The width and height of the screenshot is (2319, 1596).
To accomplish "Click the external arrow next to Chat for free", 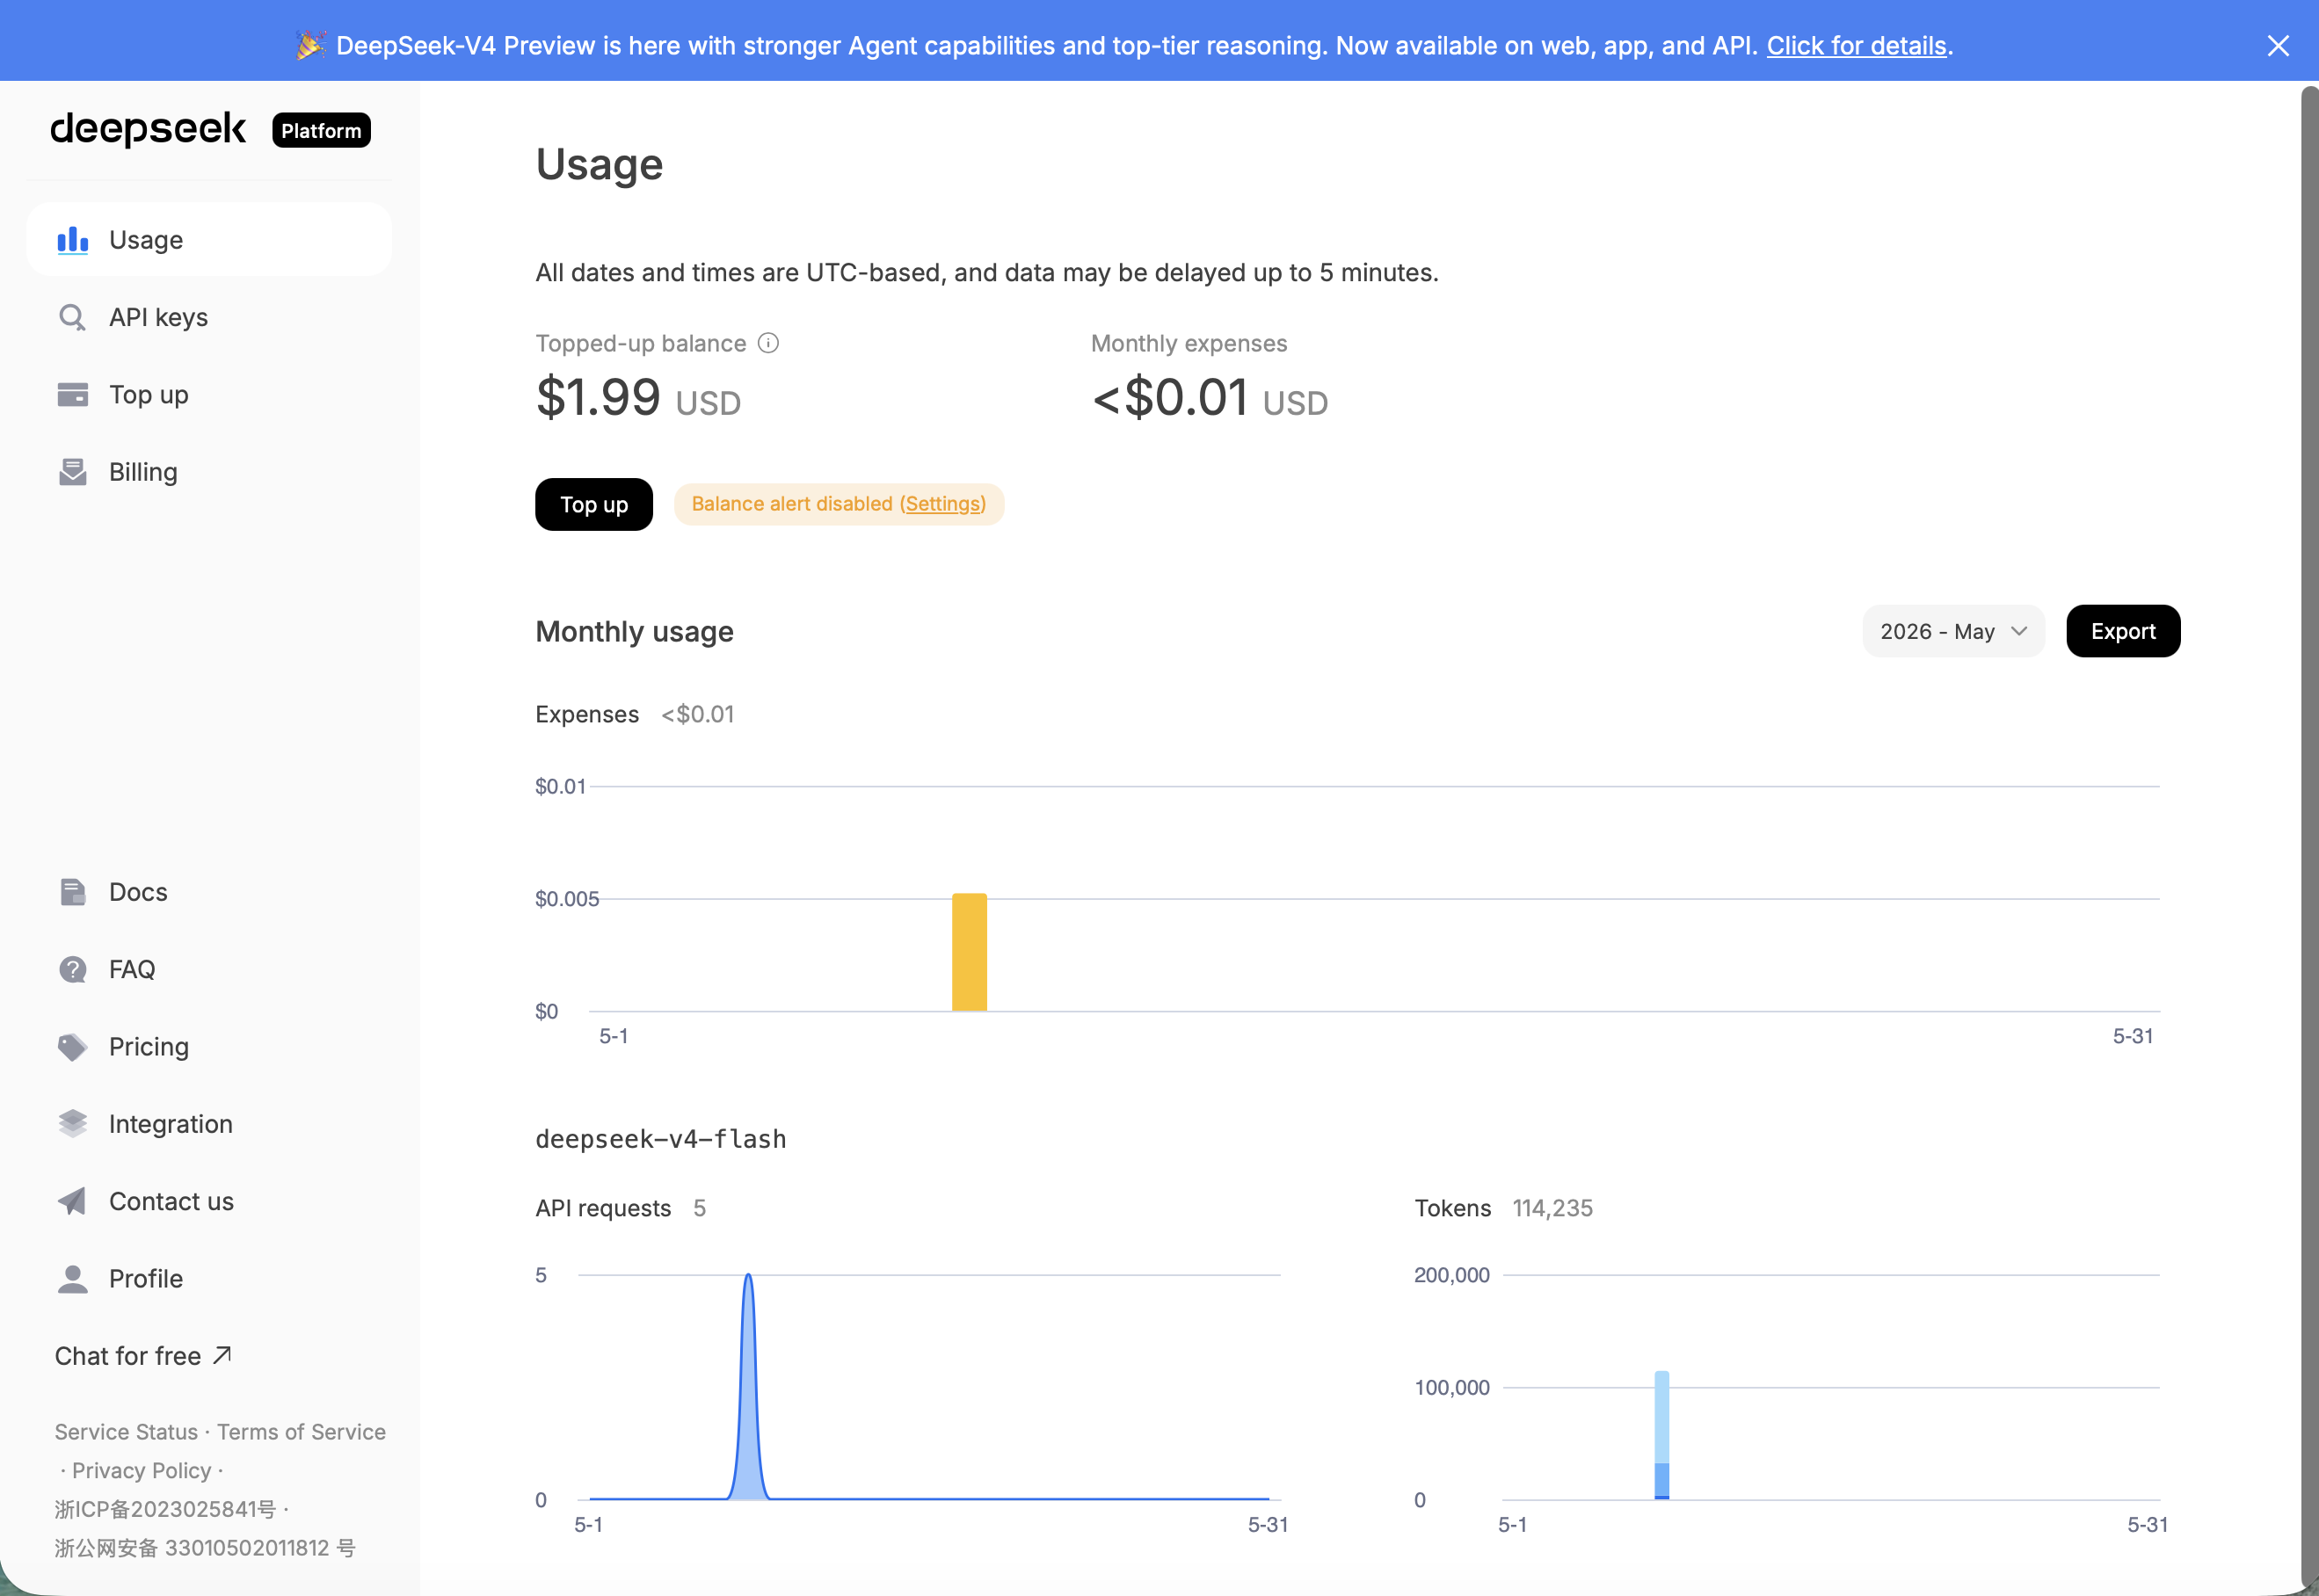I will [x=222, y=1355].
